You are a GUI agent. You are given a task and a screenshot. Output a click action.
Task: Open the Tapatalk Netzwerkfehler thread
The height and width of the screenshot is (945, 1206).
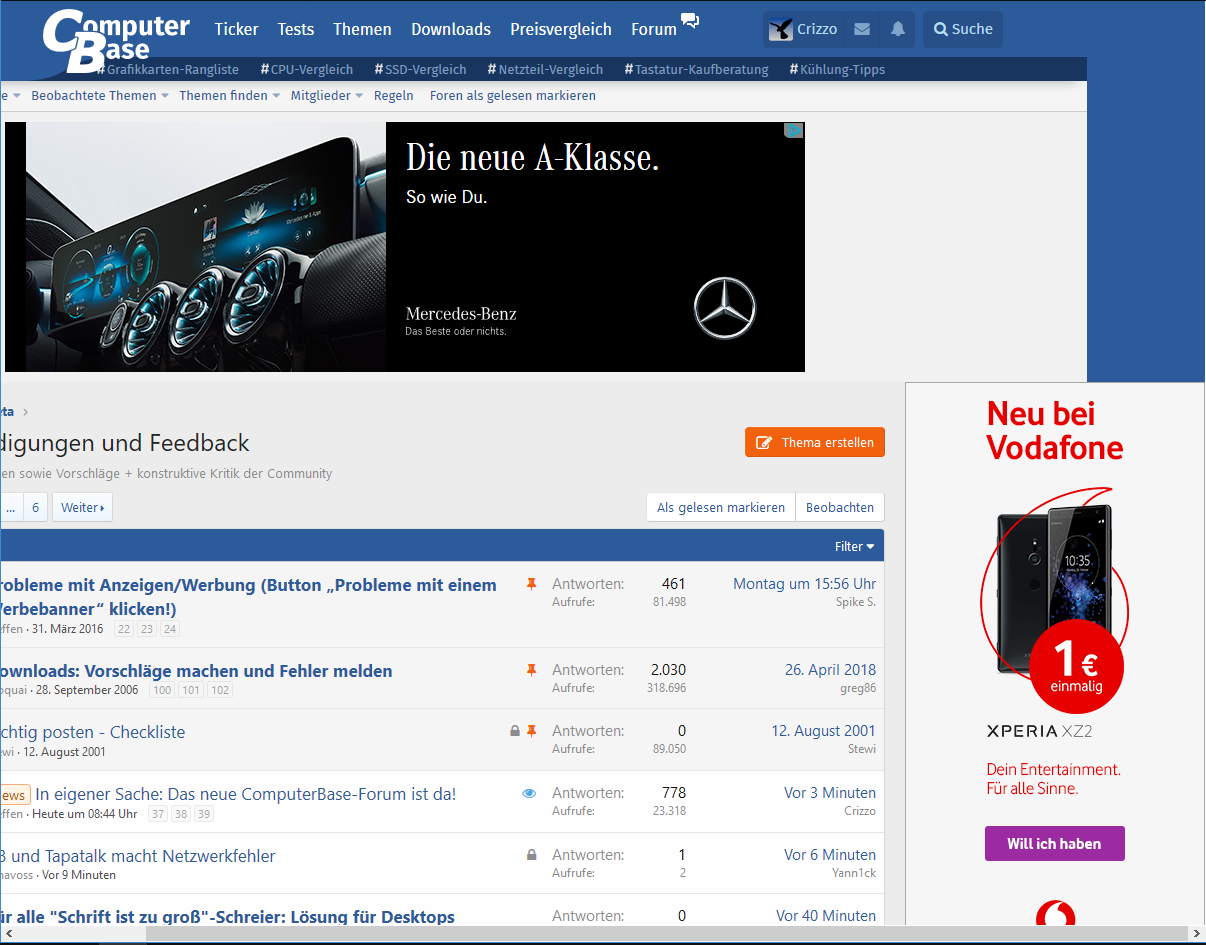tap(138, 856)
